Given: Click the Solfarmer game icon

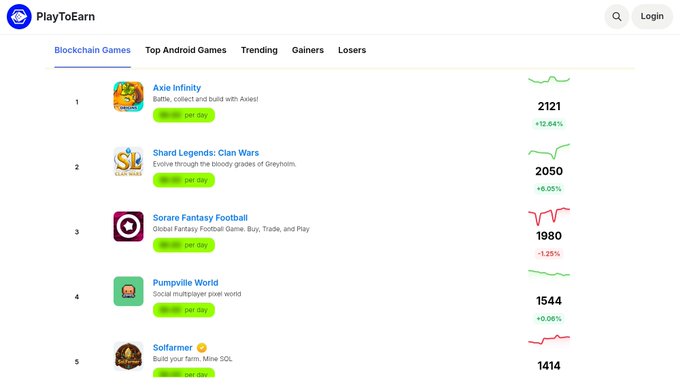Looking at the screenshot, I should click(x=128, y=356).
